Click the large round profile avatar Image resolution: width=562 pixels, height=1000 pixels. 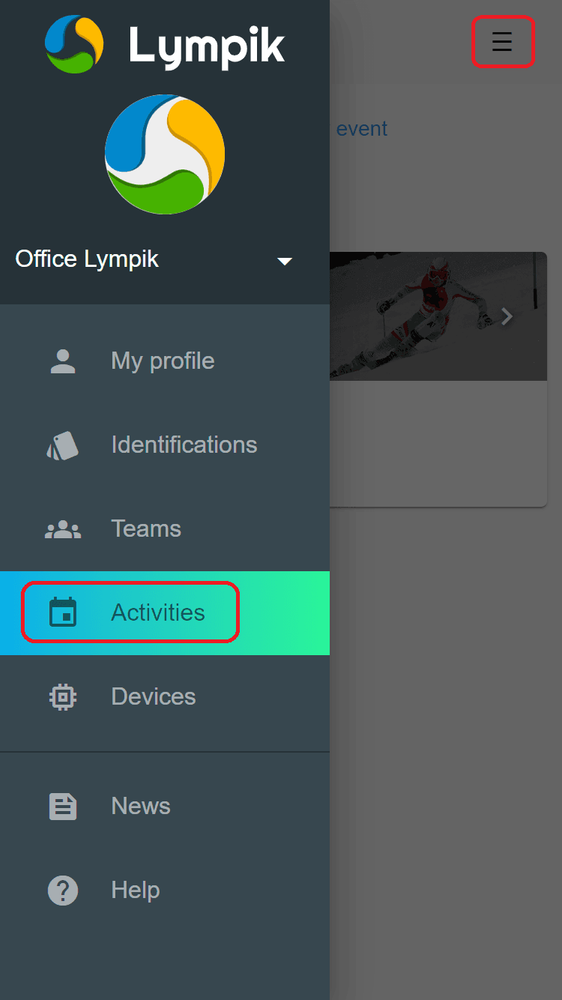coord(165,154)
